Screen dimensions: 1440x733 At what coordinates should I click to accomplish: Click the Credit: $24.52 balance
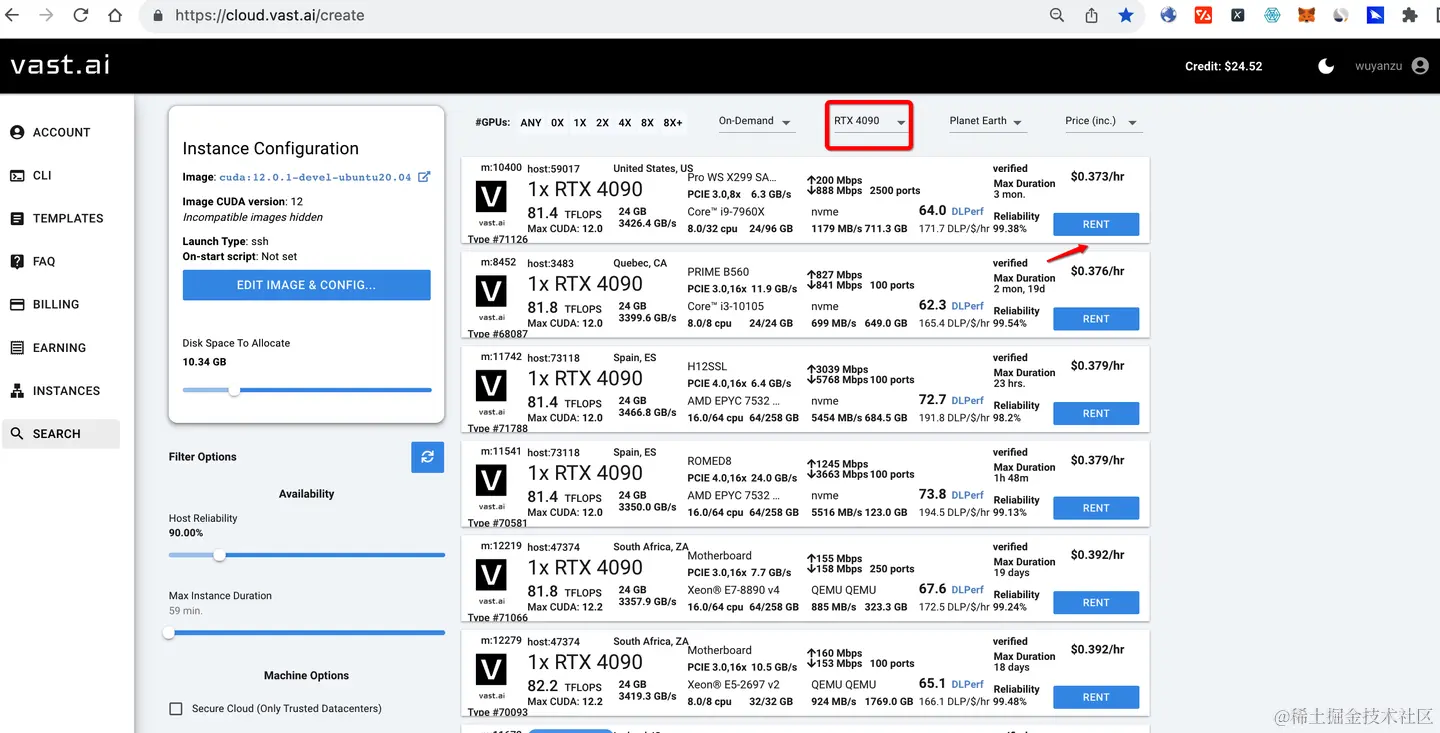click(1223, 66)
